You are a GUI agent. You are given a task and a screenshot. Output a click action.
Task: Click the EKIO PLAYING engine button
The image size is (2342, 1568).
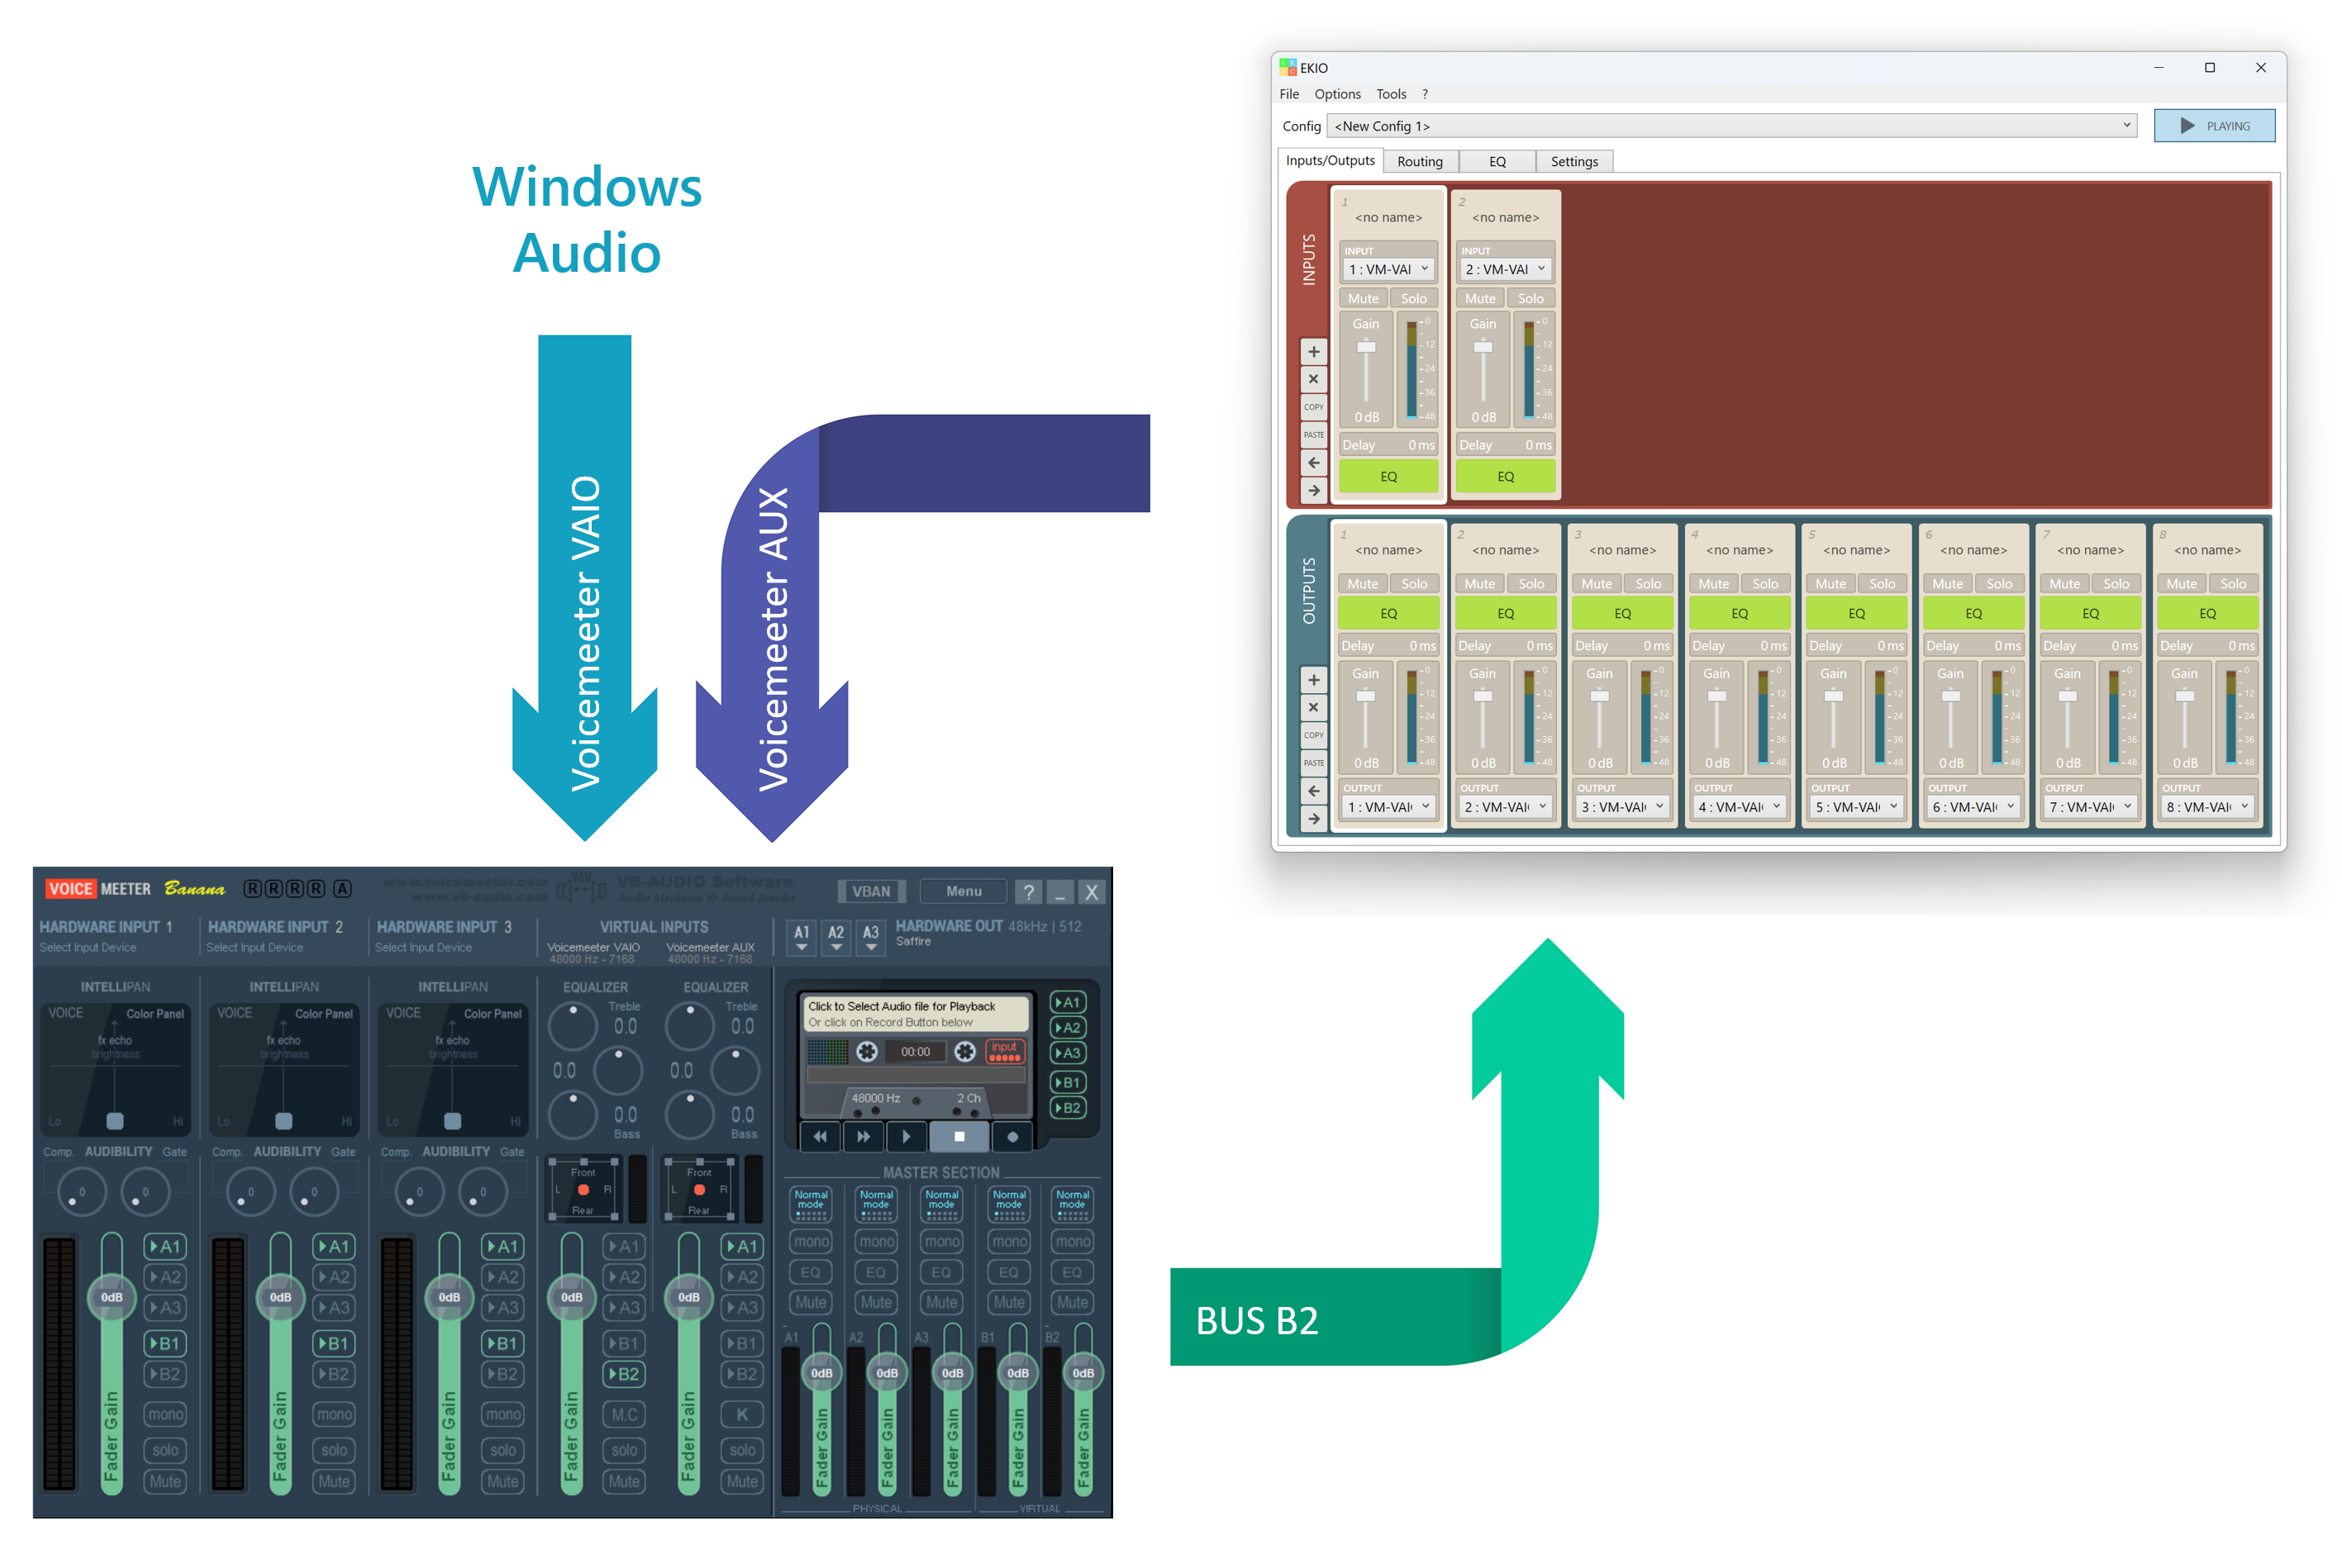pyautogui.click(x=2214, y=126)
